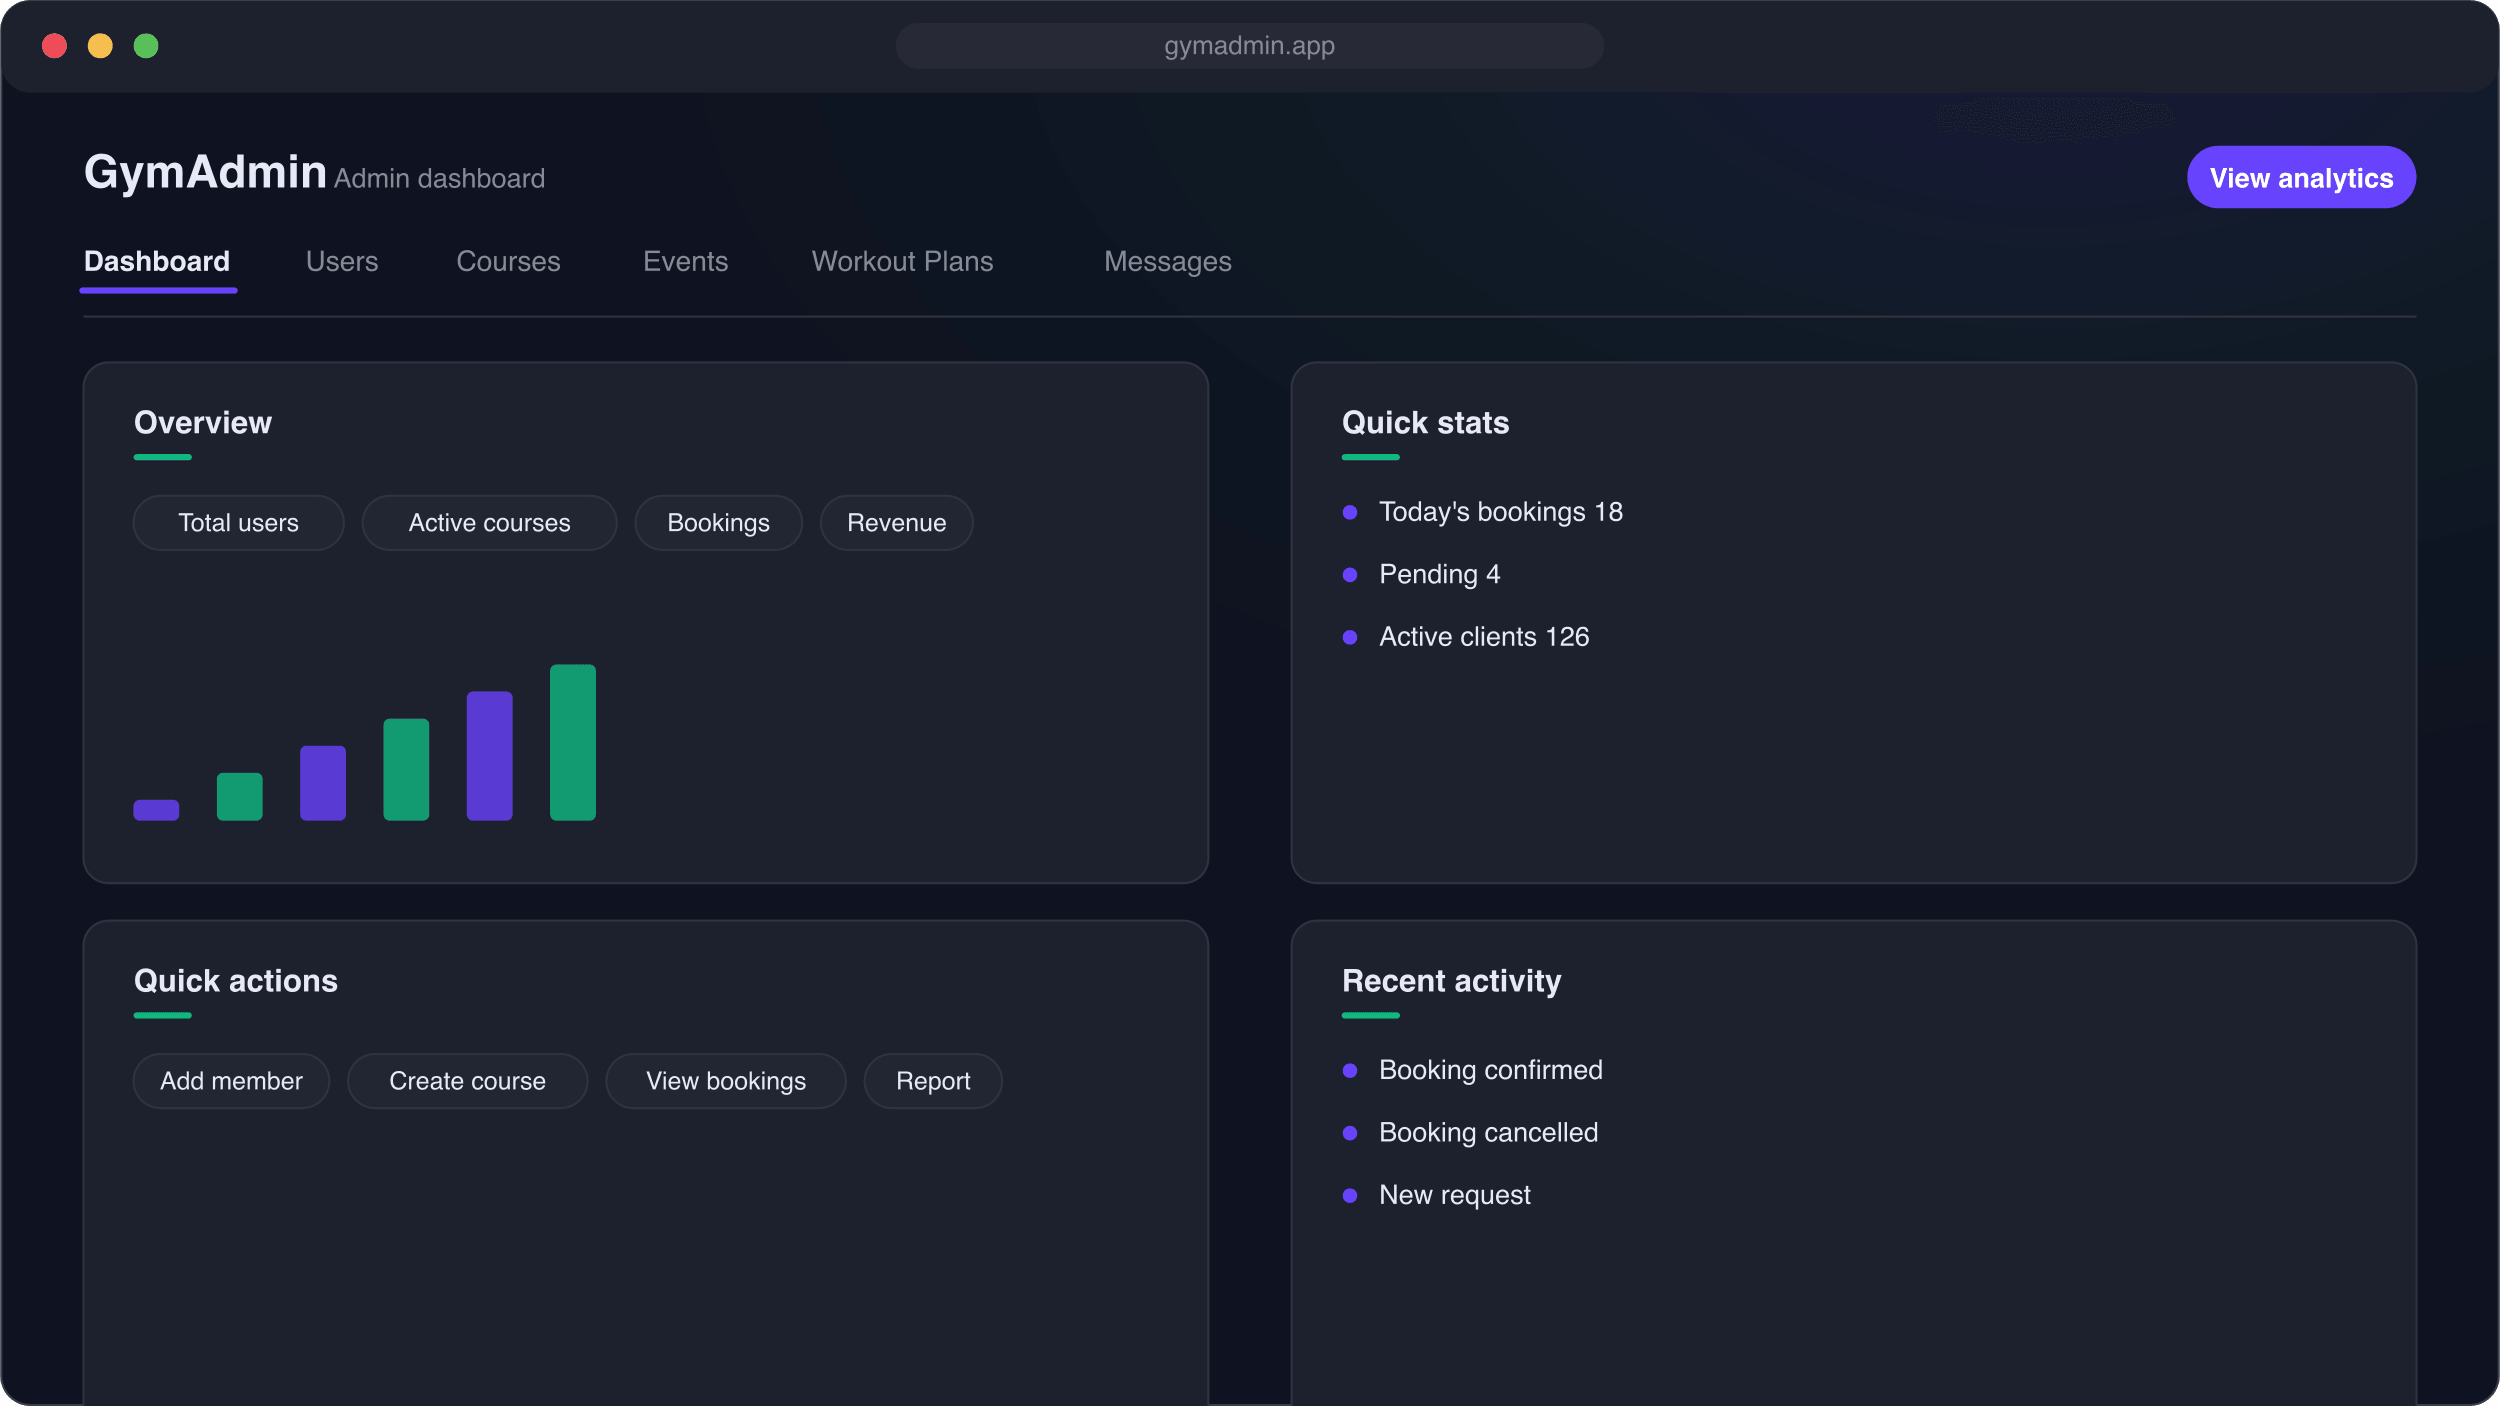Image resolution: width=2500 pixels, height=1406 pixels.
Task: Go to the Courses tab
Action: [508, 262]
